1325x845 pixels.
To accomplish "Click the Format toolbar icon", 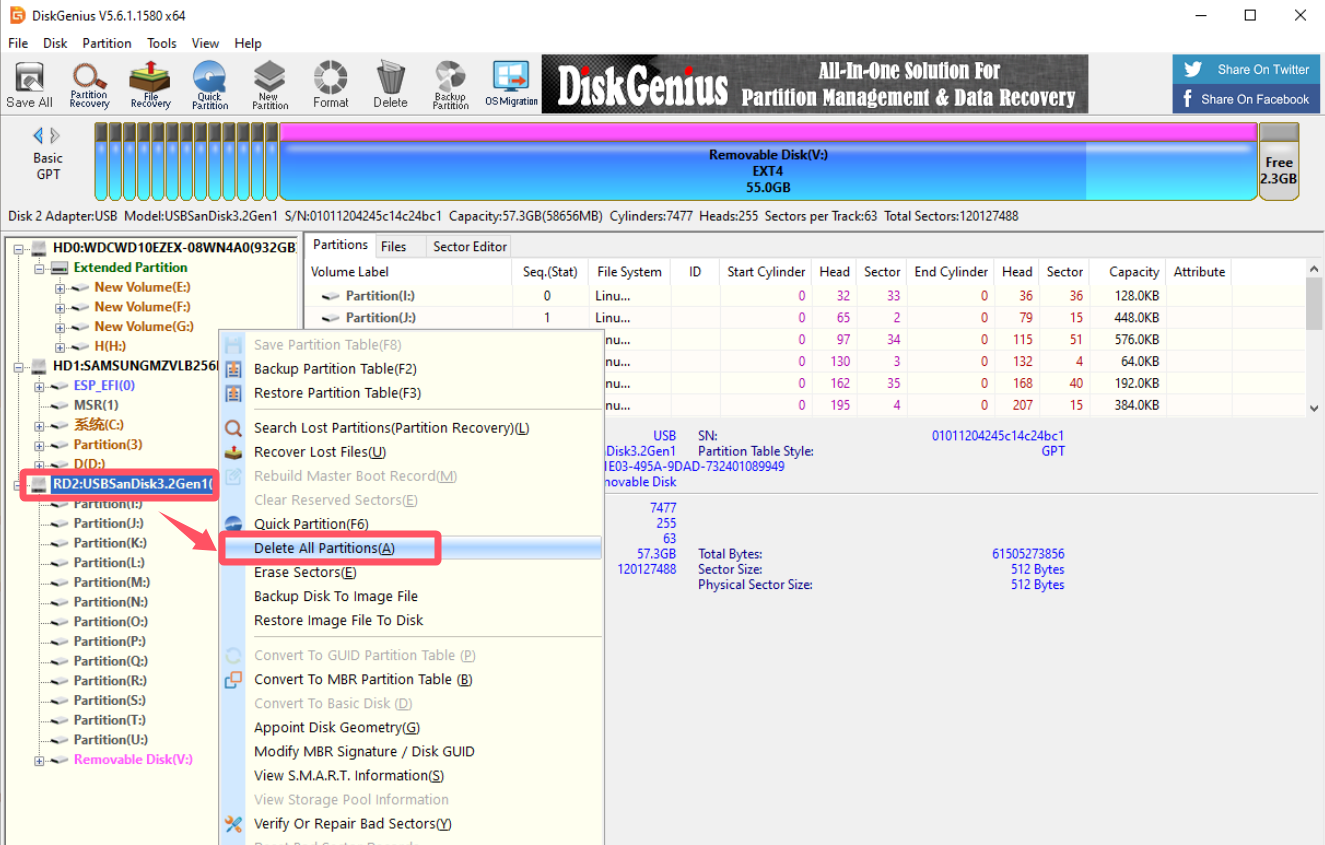I will (x=330, y=84).
